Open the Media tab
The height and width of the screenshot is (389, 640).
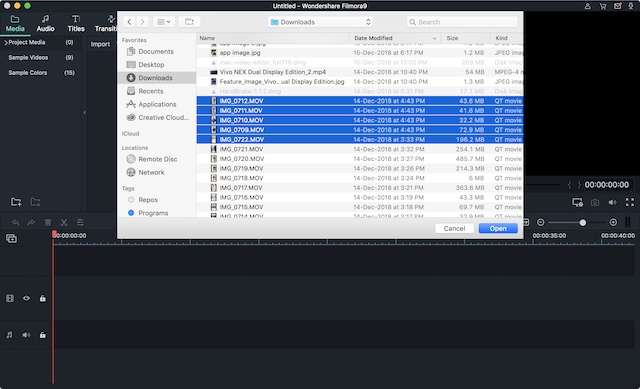click(15, 24)
